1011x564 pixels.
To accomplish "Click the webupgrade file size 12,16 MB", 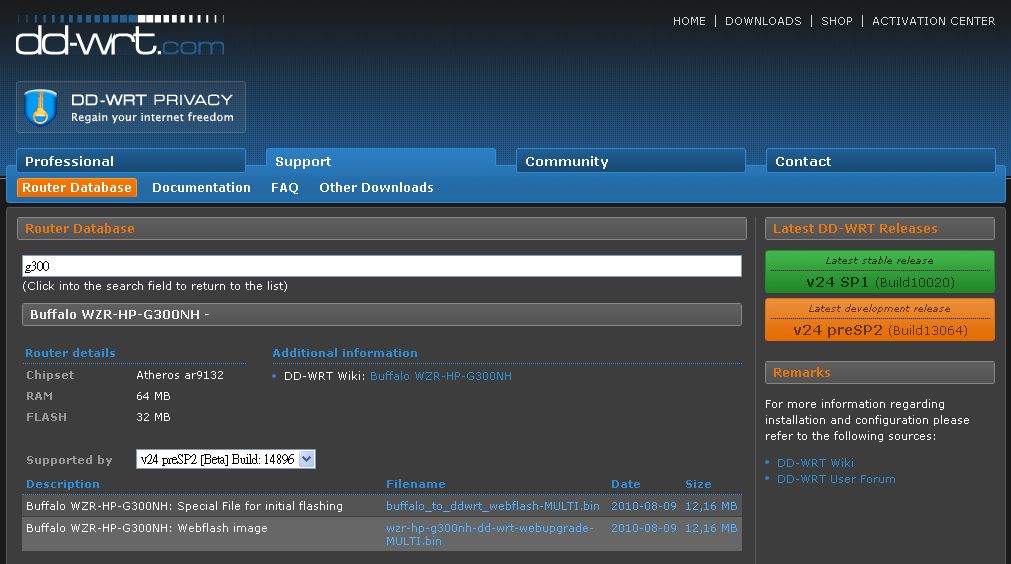I will [711, 528].
